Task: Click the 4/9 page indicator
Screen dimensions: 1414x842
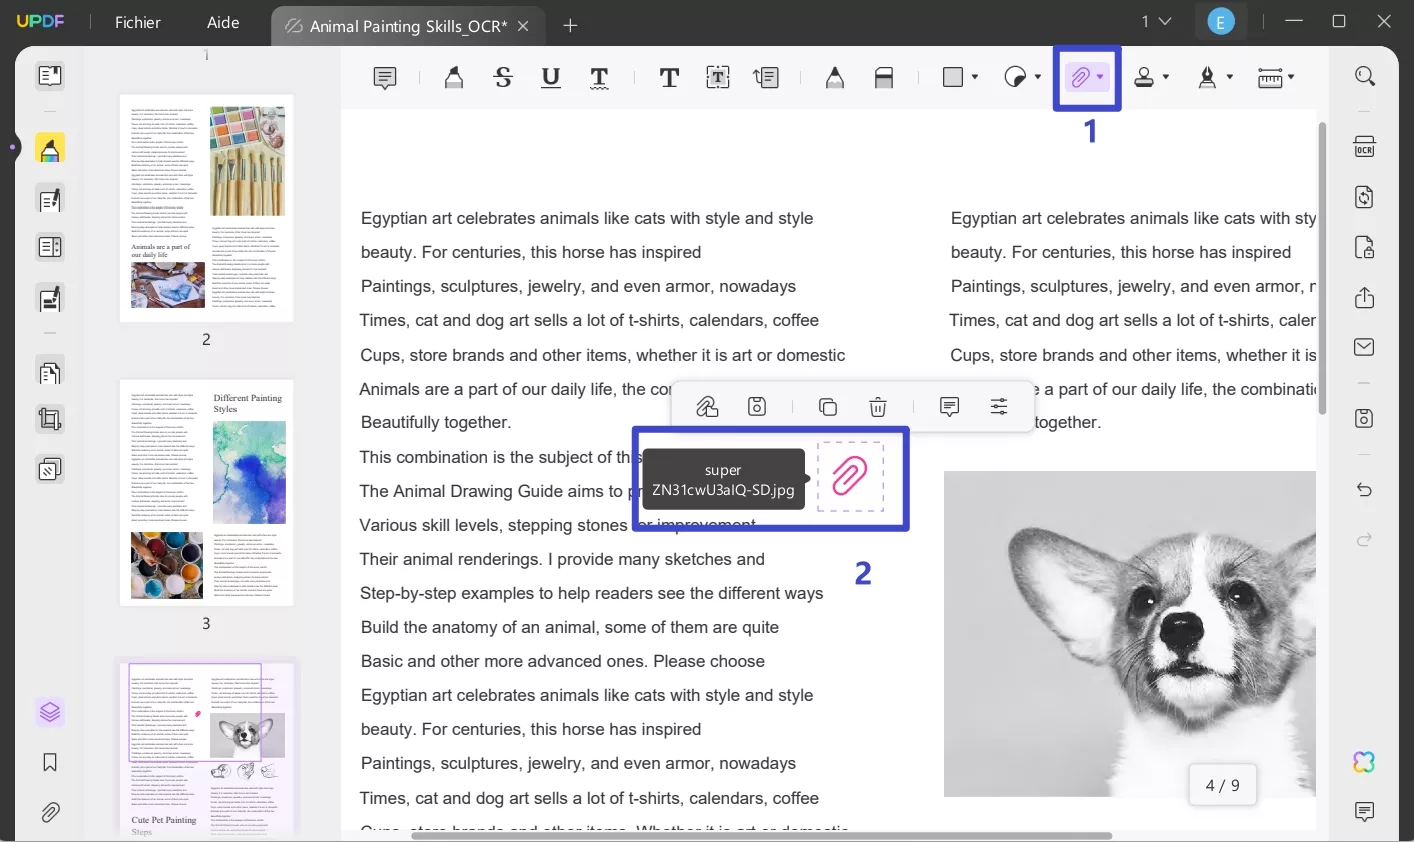Action: (1223, 785)
